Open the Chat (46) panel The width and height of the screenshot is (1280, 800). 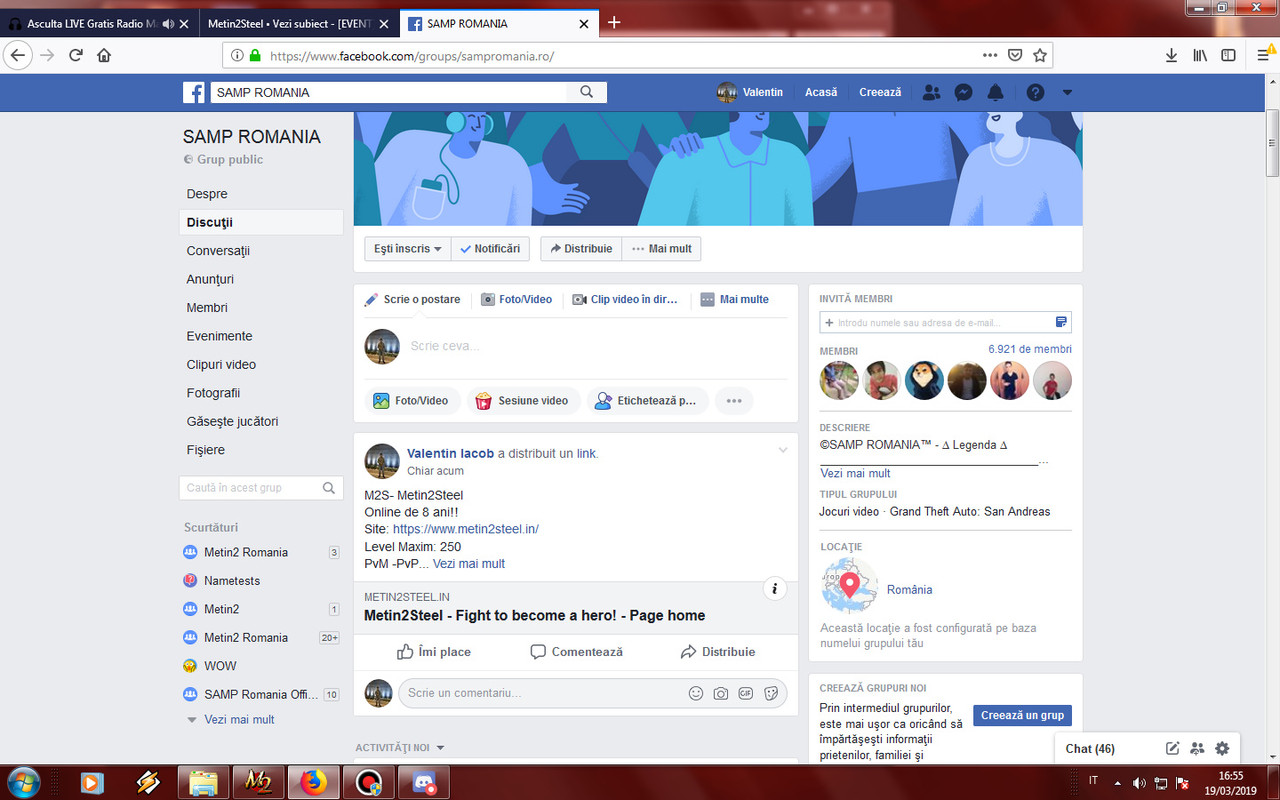point(1089,748)
